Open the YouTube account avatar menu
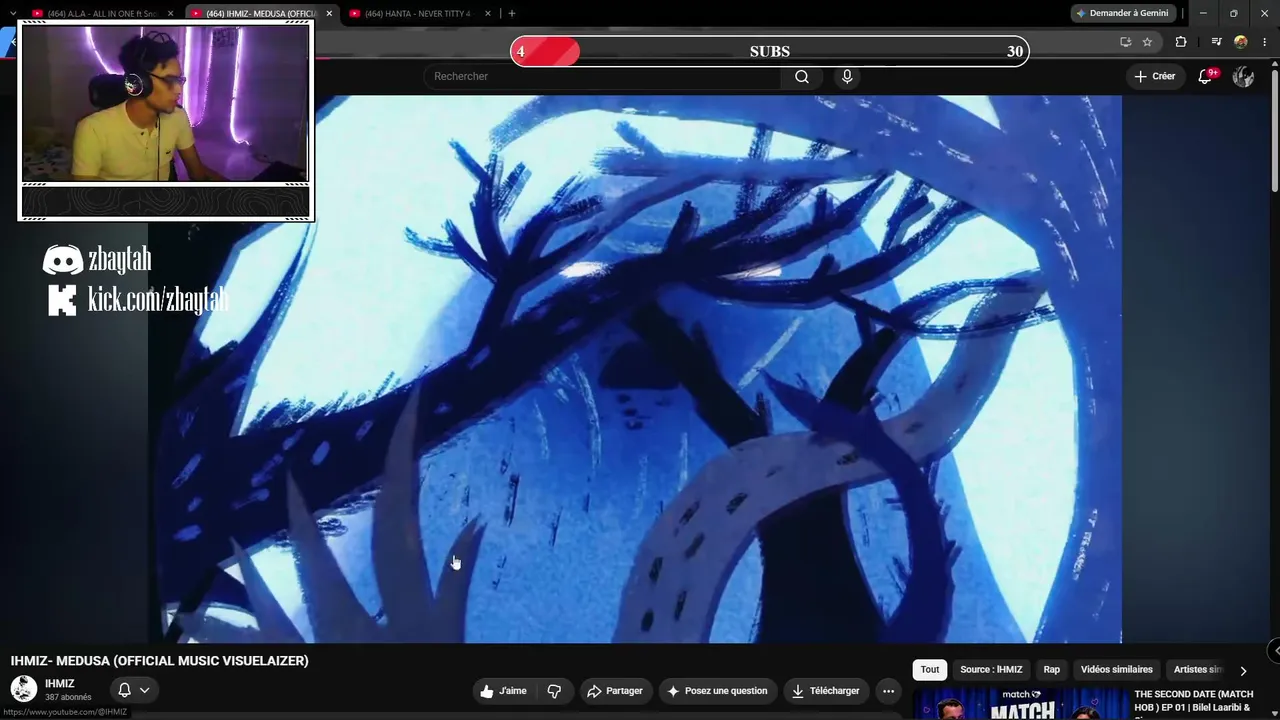 1243,76
